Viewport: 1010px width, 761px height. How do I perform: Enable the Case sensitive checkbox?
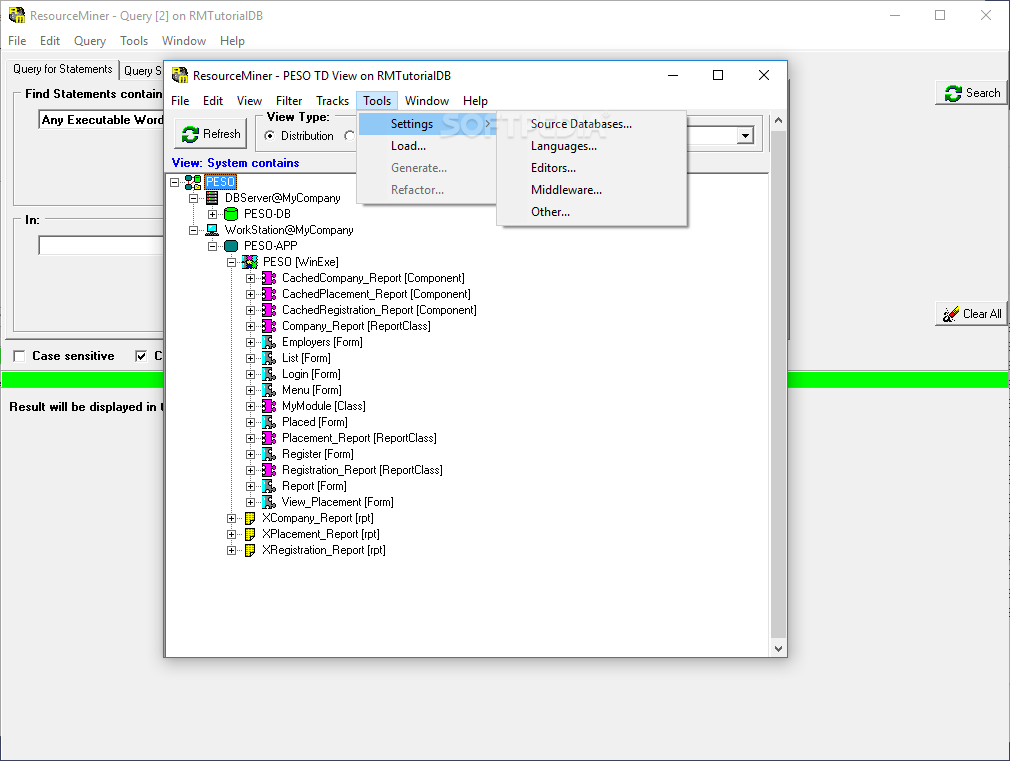pos(19,356)
